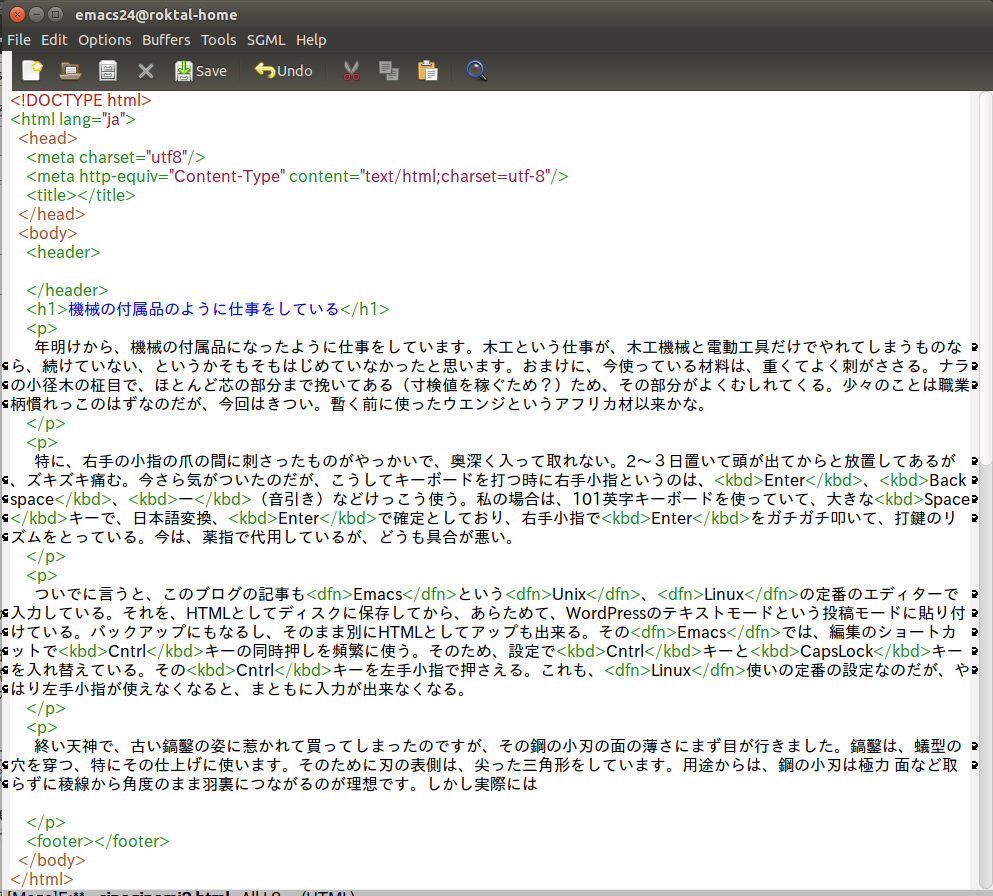This screenshot has width=993, height=896.
Task: Open the Options menu
Action: [105, 40]
